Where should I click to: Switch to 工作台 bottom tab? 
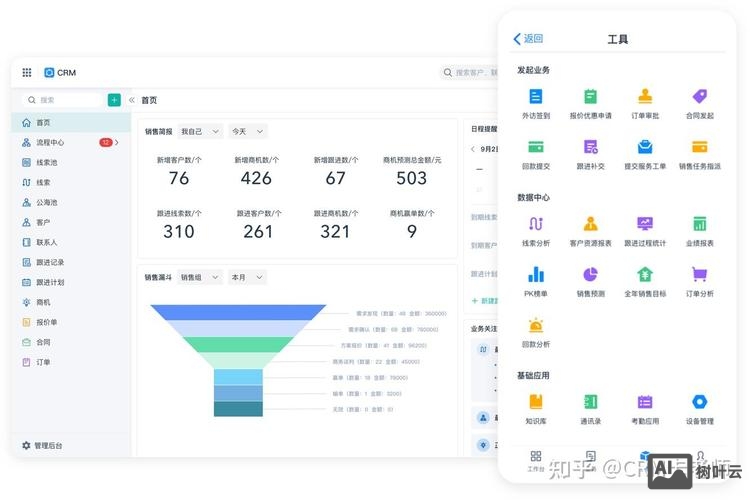536,461
